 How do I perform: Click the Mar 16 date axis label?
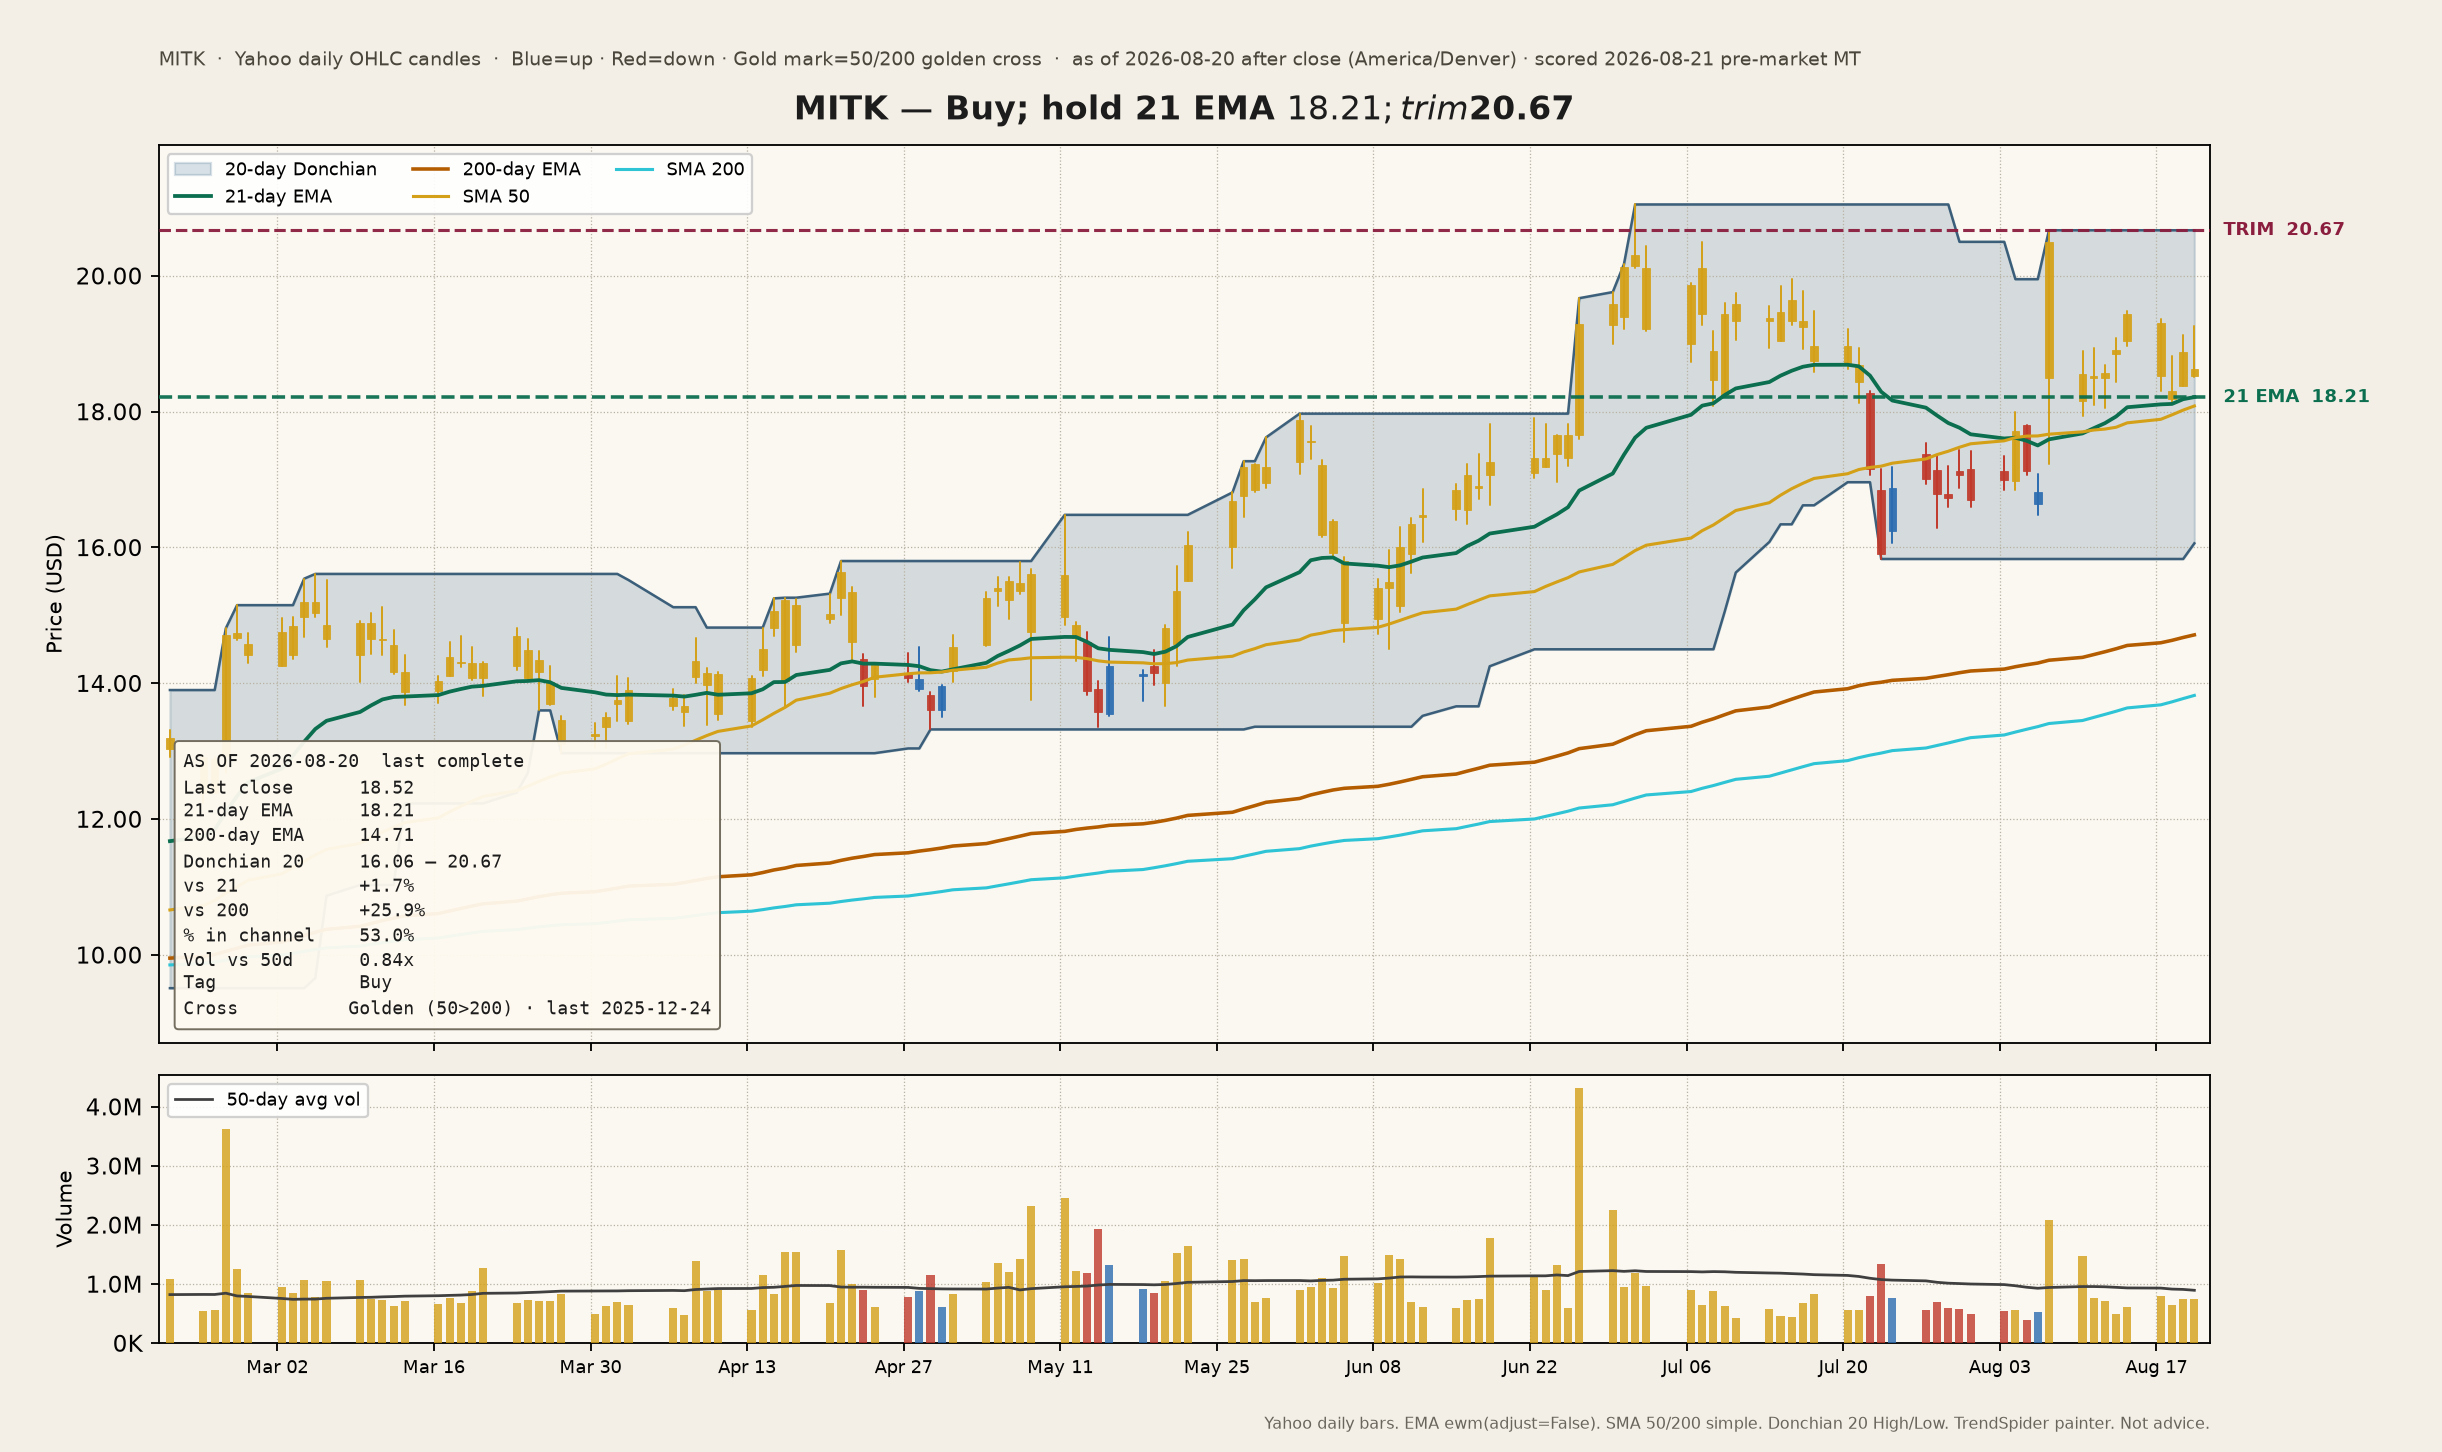click(434, 1367)
